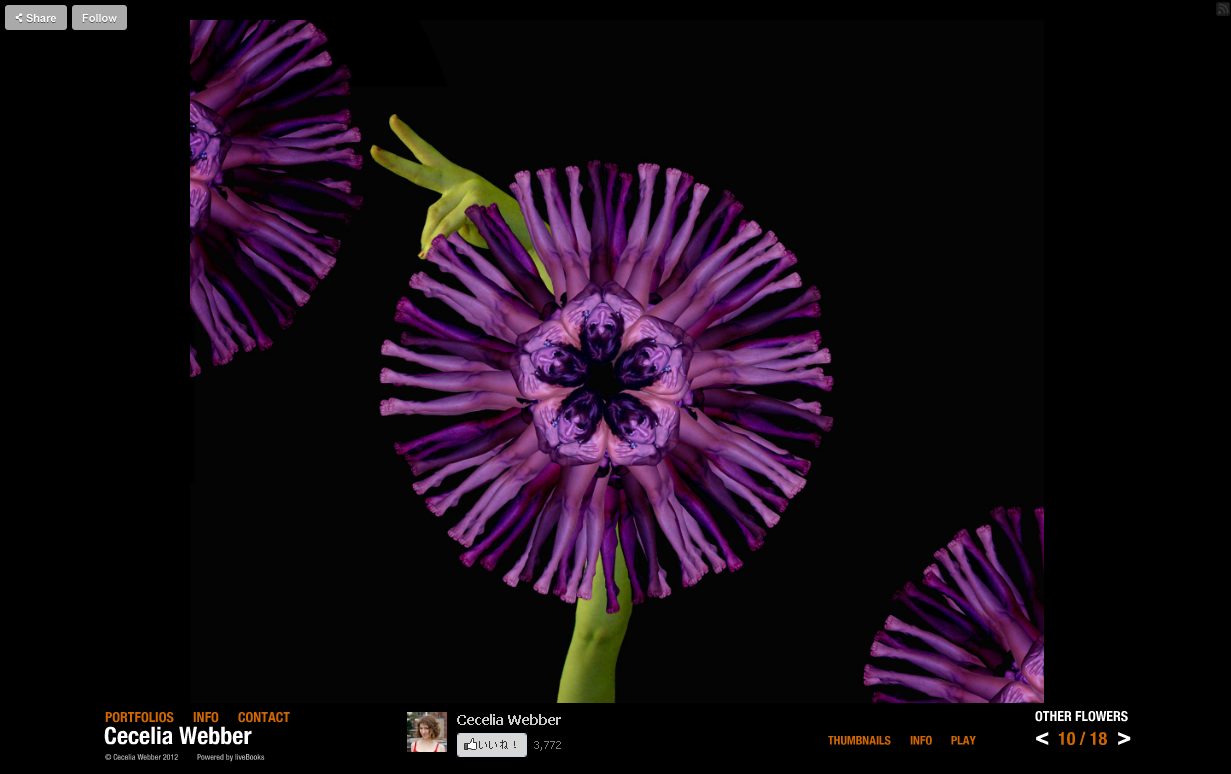Show THUMBNAILS view
This screenshot has height=774, width=1231.
click(859, 741)
